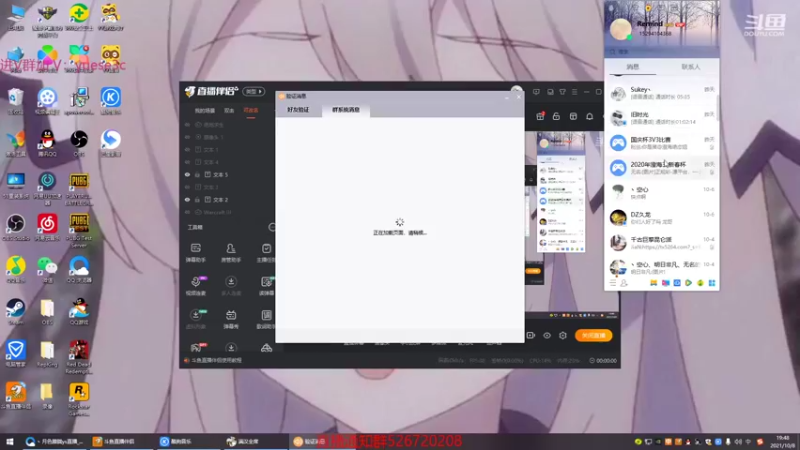Toggle the preview eye icon near 关闭直播
The height and width of the screenshot is (450, 800).
pyautogui.click(x=547, y=335)
